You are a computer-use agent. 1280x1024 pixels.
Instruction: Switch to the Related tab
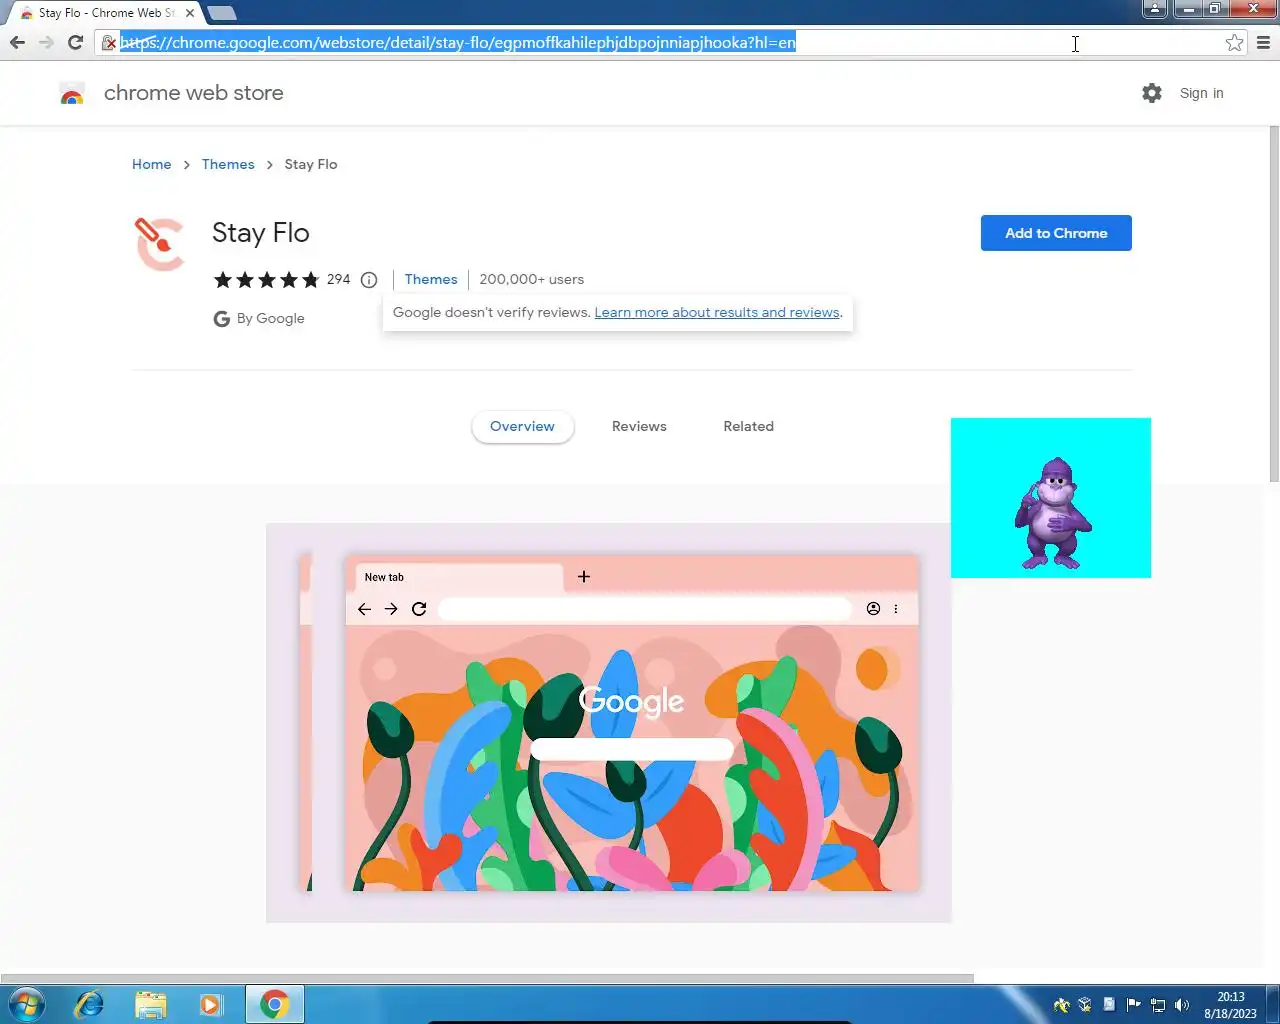click(748, 426)
